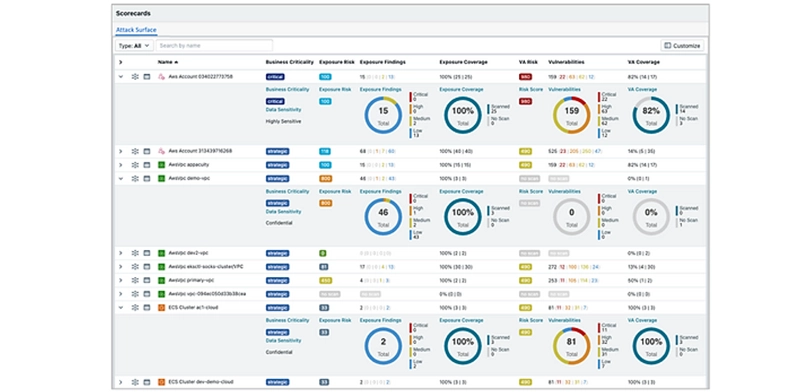Image resolution: width=800 pixels, height=392 pixels.
Task: Click the orange ECS Cluster a(1-cloud icon
Action: coord(161,307)
